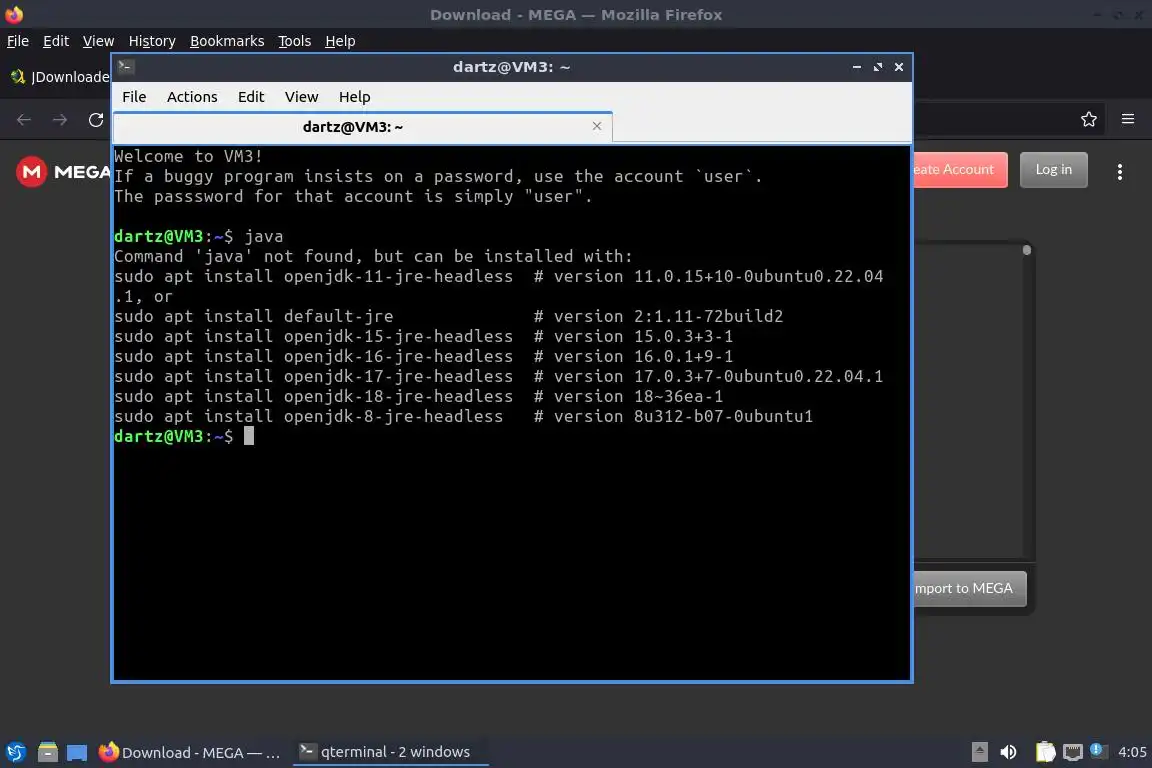Maximize the qterminal window
The height and width of the screenshot is (768, 1152).
(x=877, y=67)
